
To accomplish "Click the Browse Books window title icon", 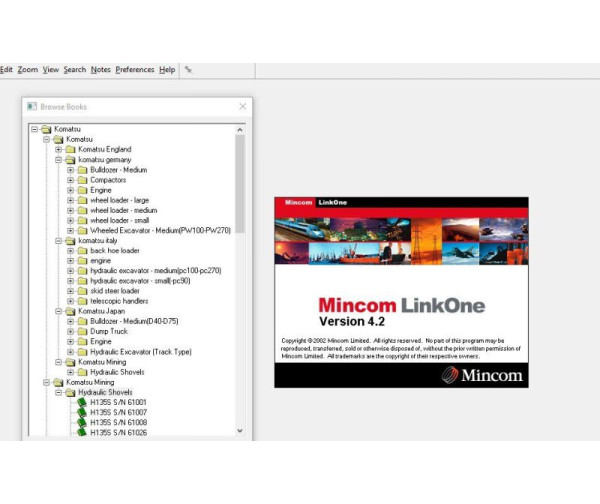I will pyautogui.click(x=32, y=107).
